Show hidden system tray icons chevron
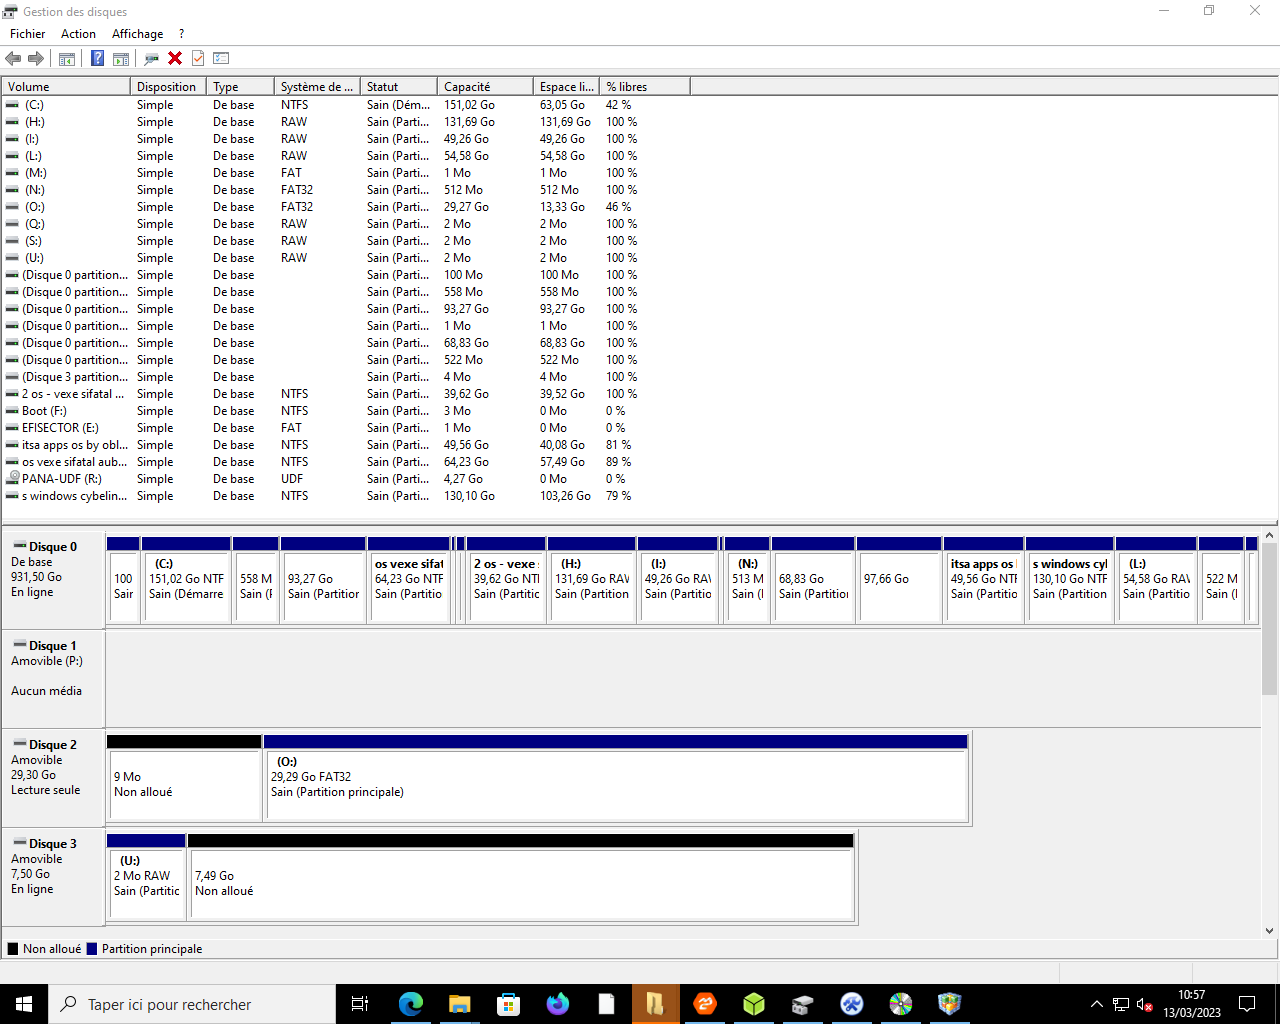The height and width of the screenshot is (1024, 1280). 1096,1004
